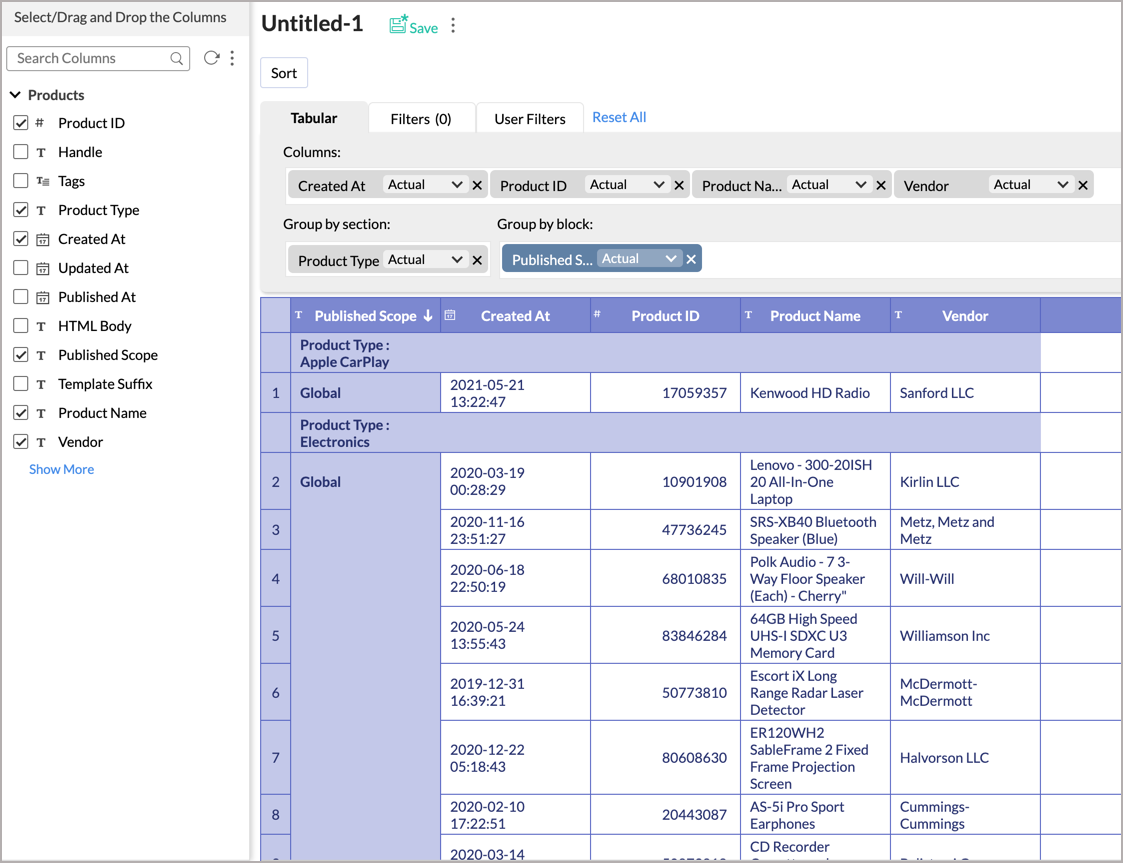Click the refresh columns icon

click(211, 58)
